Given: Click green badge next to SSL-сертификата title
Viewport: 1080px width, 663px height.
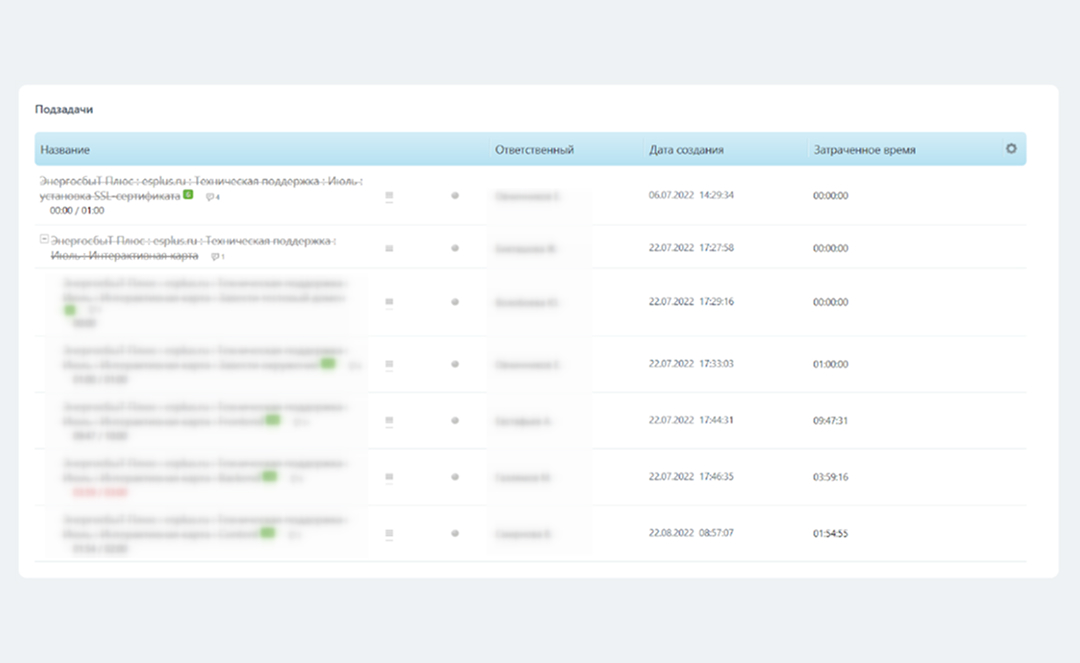Looking at the screenshot, I should click(188, 195).
